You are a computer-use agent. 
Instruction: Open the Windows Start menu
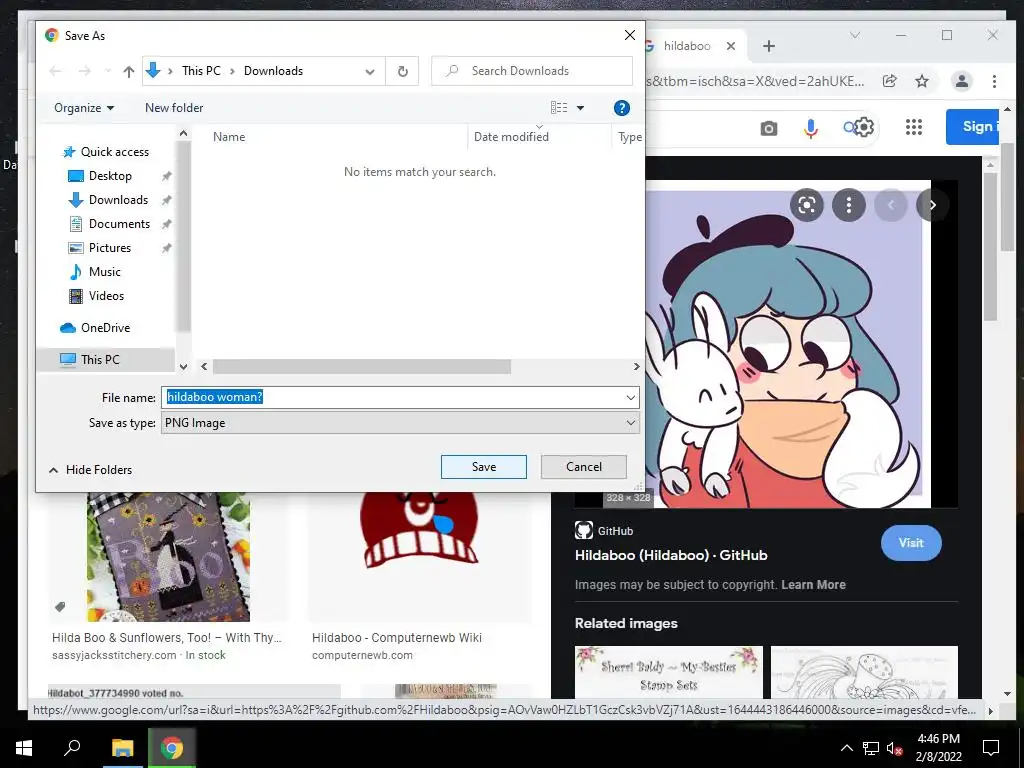pos(24,748)
